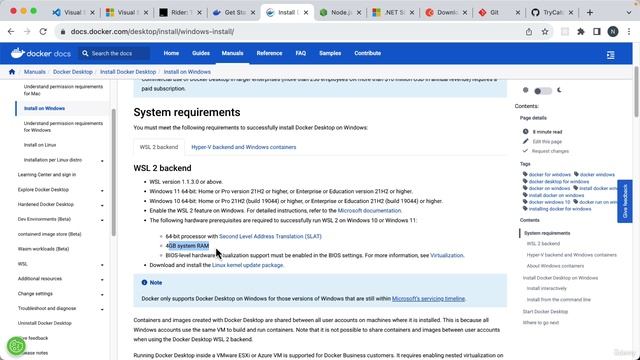Screen dimensions: 640x360
Task: Click the share icon in address bar
Action: click(529, 31)
